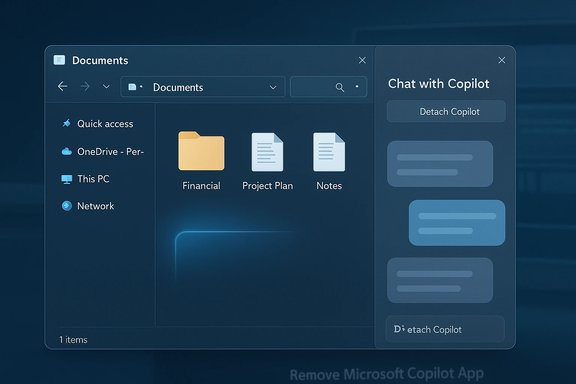Click the forward arrow in the toolbar
The width and height of the screenshot is (576, 384).
click(x=85, y=86)
